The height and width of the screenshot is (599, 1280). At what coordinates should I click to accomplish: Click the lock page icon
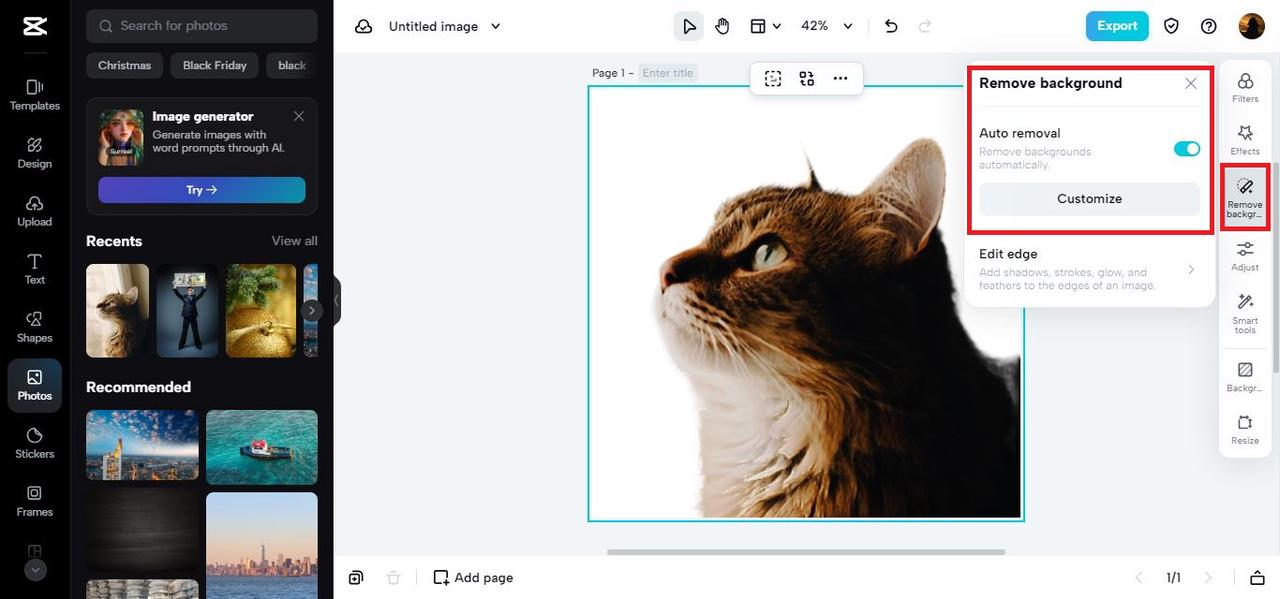click(1257, 578)
